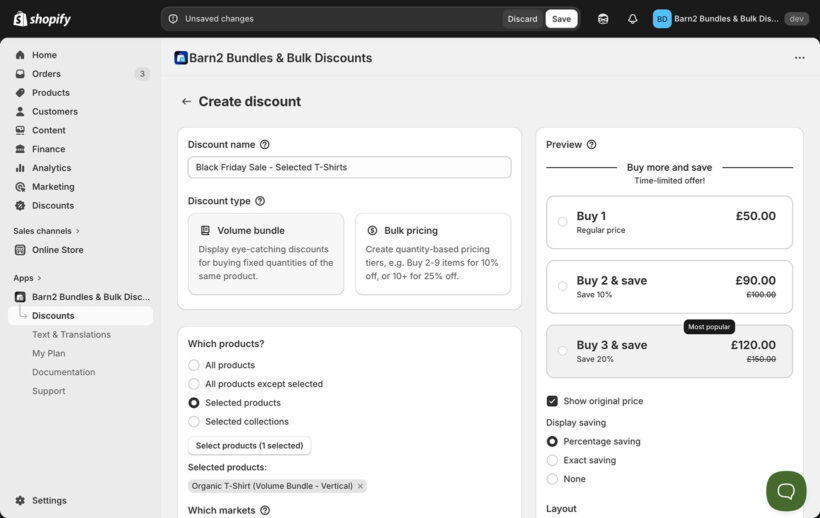Open the green chat support widget

[x=786, y=491]
